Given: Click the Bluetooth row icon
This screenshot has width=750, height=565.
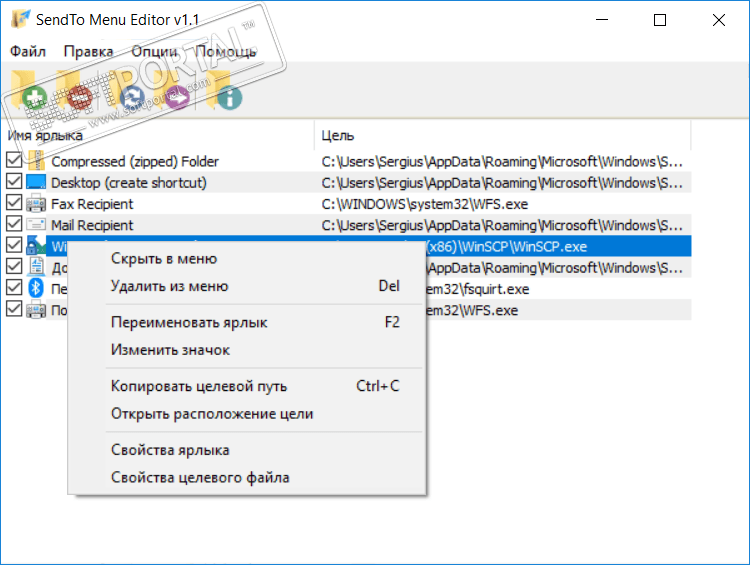Looking at the screenshot, I should [36, 288].
